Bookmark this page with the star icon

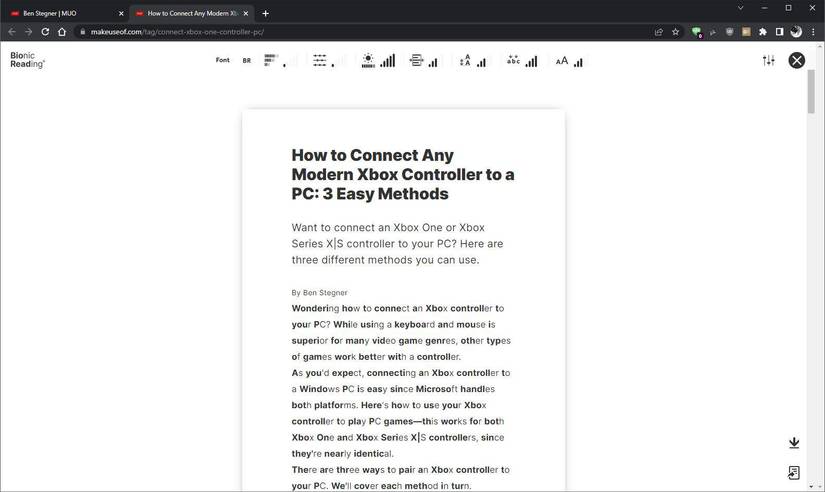(x=676, y=32)
